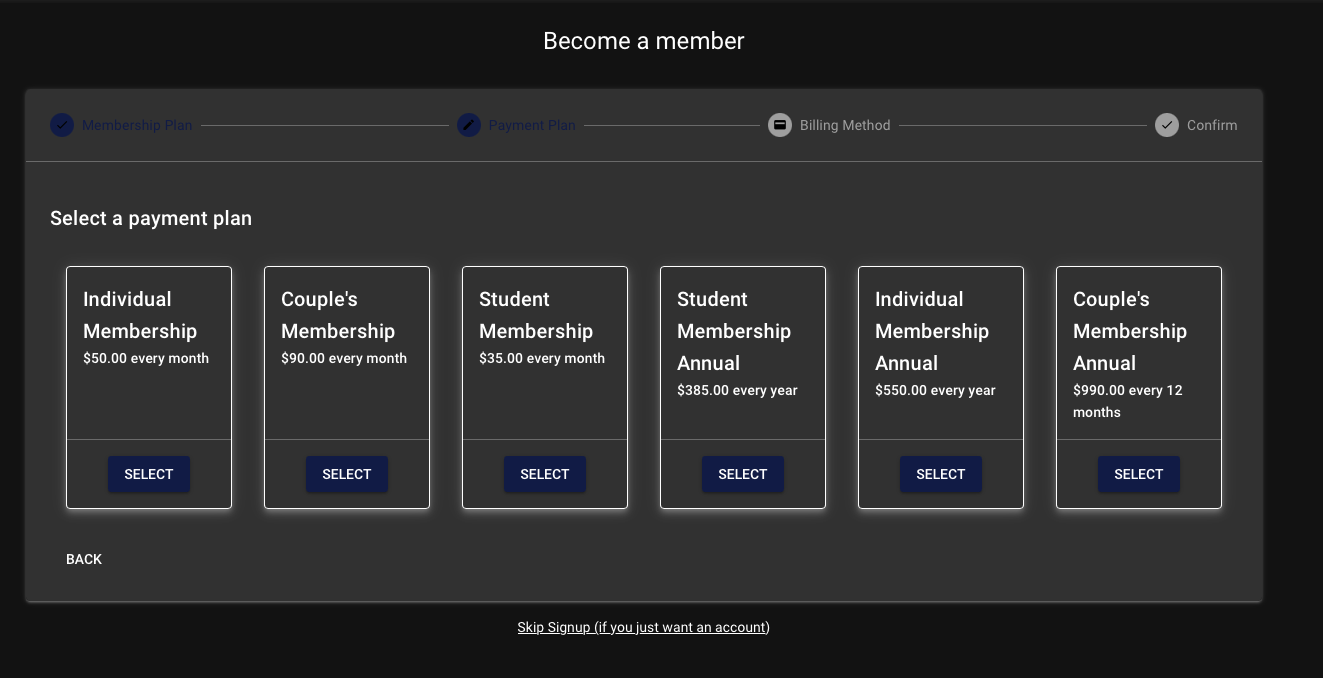Click the Confirm step checkmark icon
1323x678 pixels.
[x=1167, y=125]
